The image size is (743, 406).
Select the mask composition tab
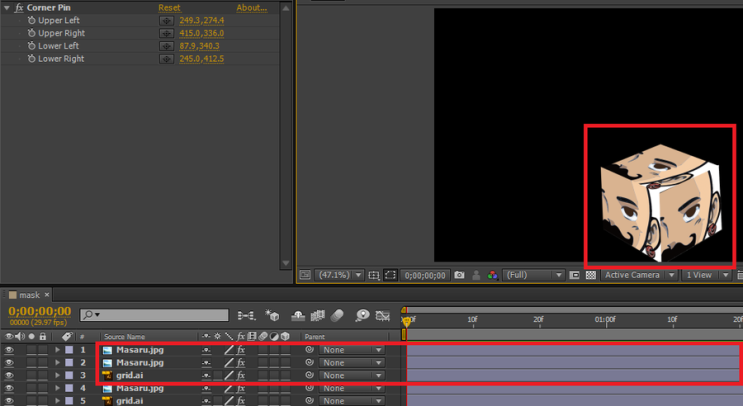pos(29,295)
